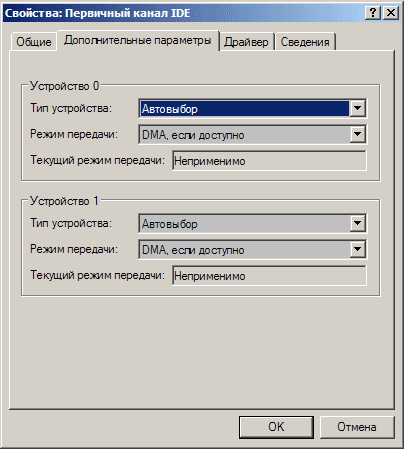This screenshot has height=449, width=404.
Task: Click Неприменимо field under Устройство 1
Action: click(269, 276)
